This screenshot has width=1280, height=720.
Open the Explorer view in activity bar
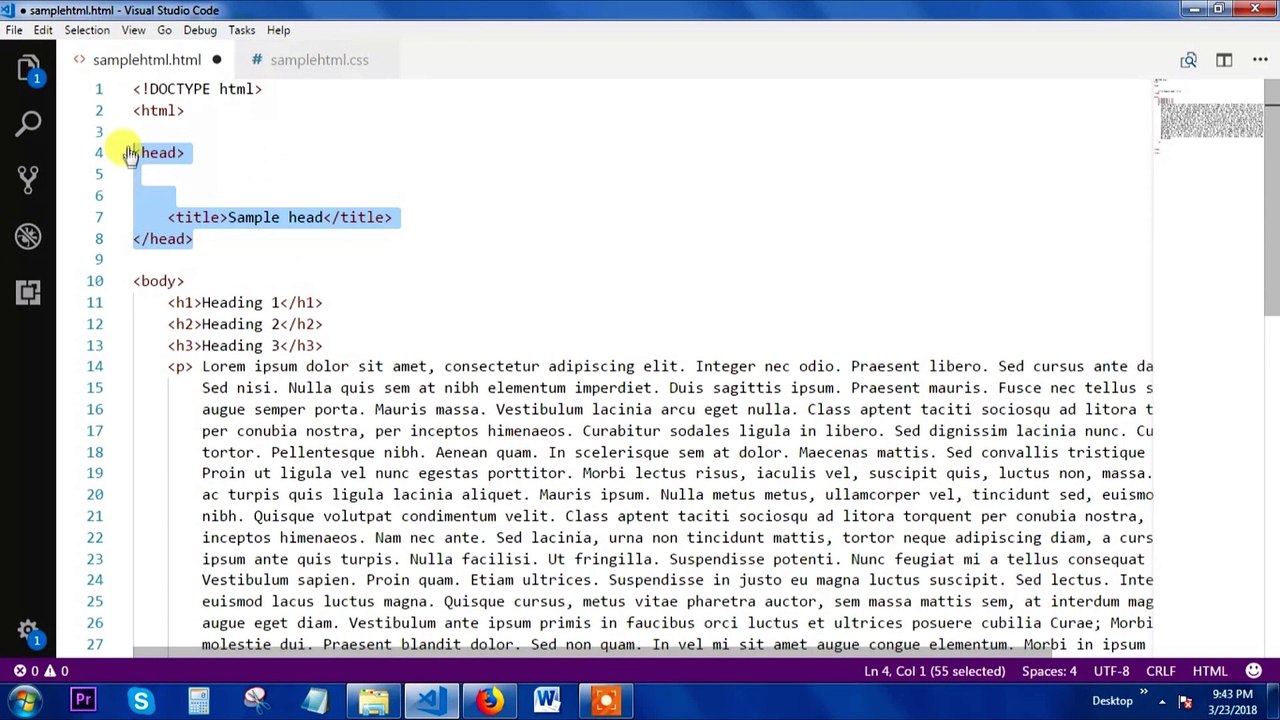28,69
